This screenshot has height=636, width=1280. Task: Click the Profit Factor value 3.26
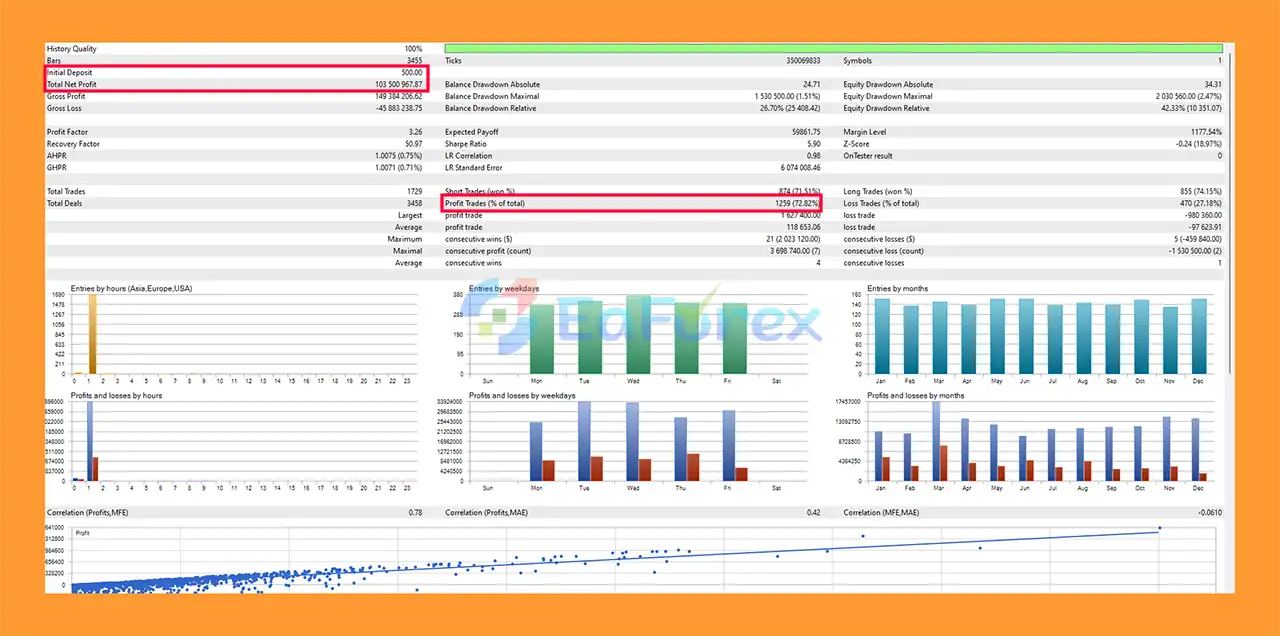click(414, 132)
